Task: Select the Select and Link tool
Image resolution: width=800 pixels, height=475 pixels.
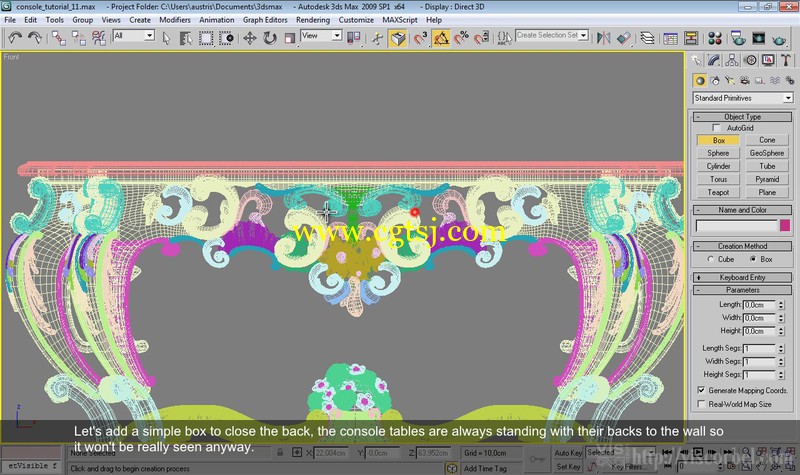Action: click(x=58, y=38)
